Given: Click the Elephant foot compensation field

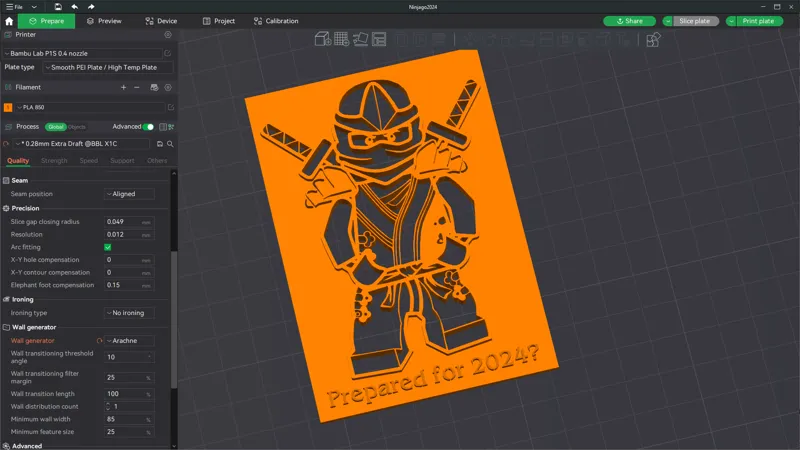Looking at the screenshot, I should pyautogui.click(x=129, y=285).
